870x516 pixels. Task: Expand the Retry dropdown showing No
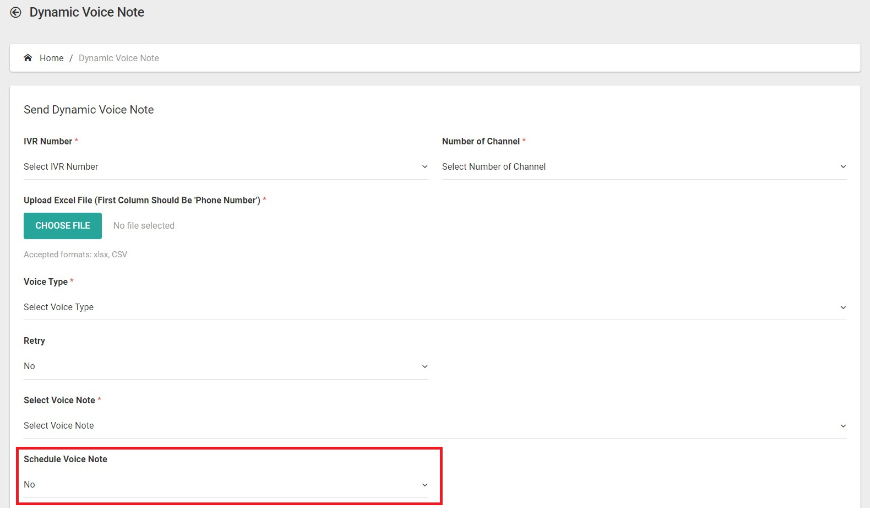click(x=226, y=366)
